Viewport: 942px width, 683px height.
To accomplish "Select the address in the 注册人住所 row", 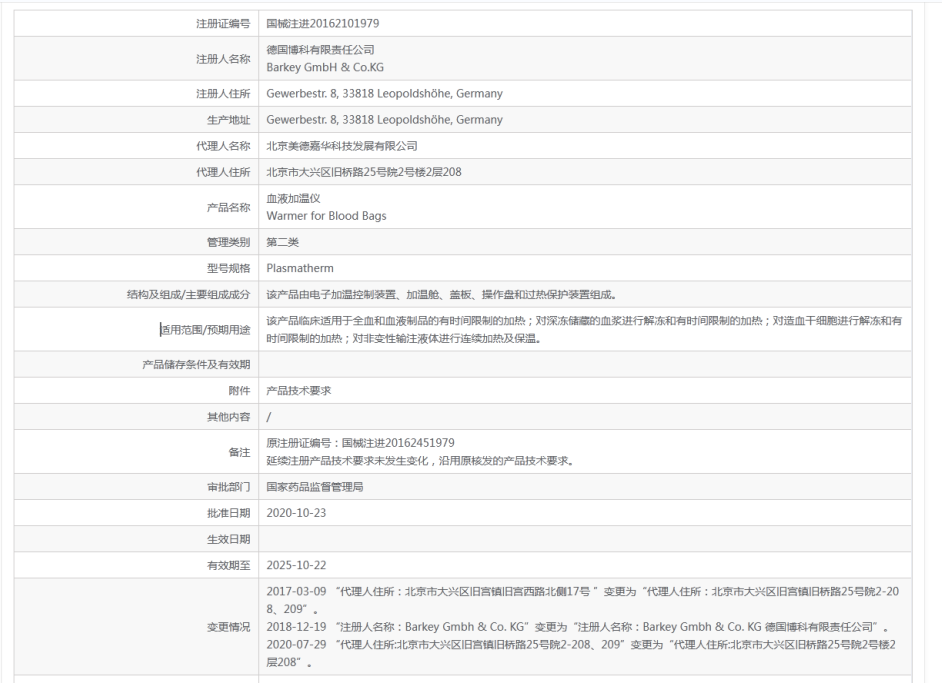I will (384, 94).
